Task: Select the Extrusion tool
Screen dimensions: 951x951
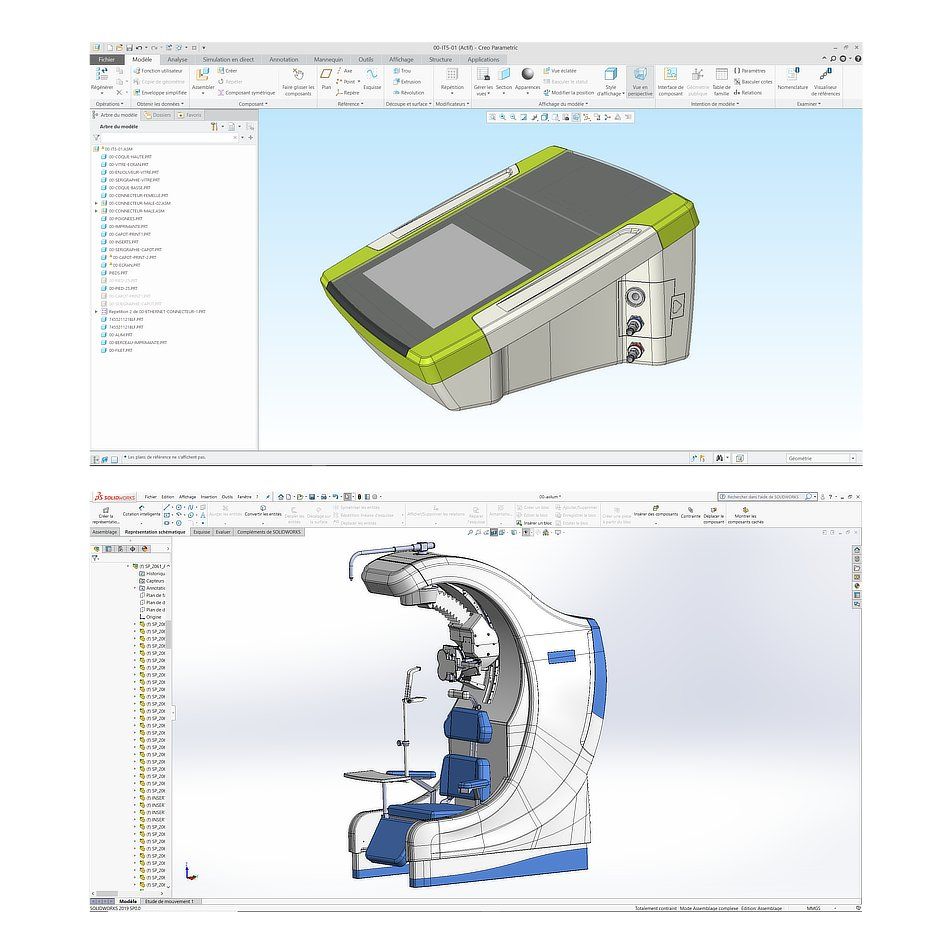Action: click(x=407, y=82)
